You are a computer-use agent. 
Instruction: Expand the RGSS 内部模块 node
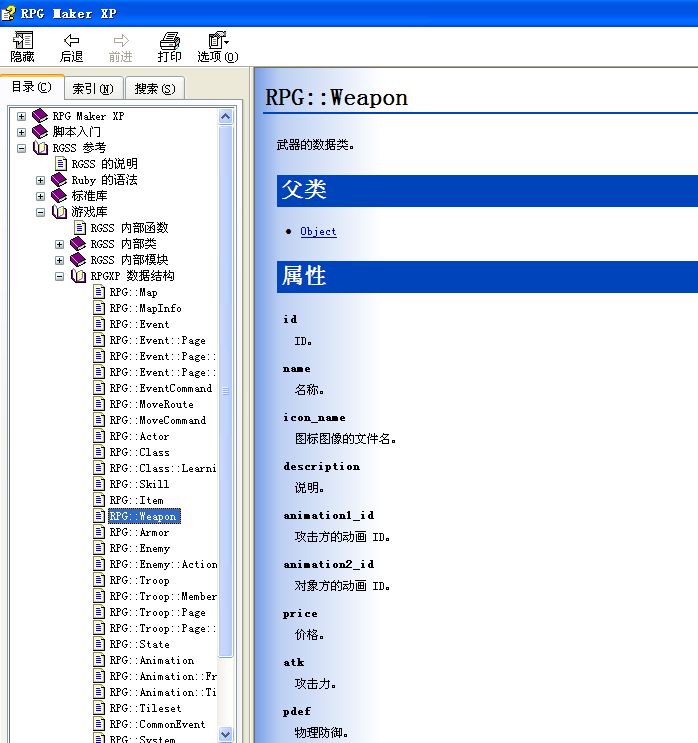click(x=59, y=260)
